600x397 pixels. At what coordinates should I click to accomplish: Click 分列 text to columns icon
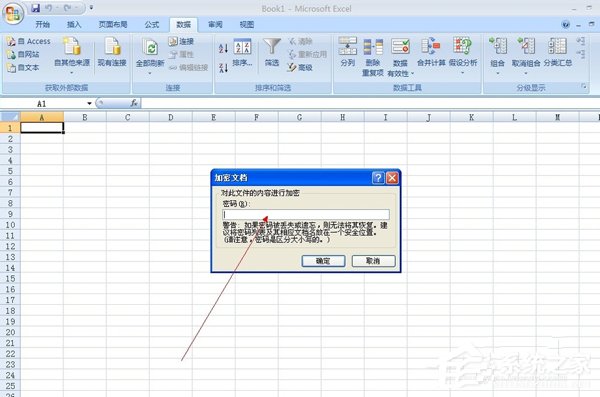pyautogui.click(x=348, y=52)
